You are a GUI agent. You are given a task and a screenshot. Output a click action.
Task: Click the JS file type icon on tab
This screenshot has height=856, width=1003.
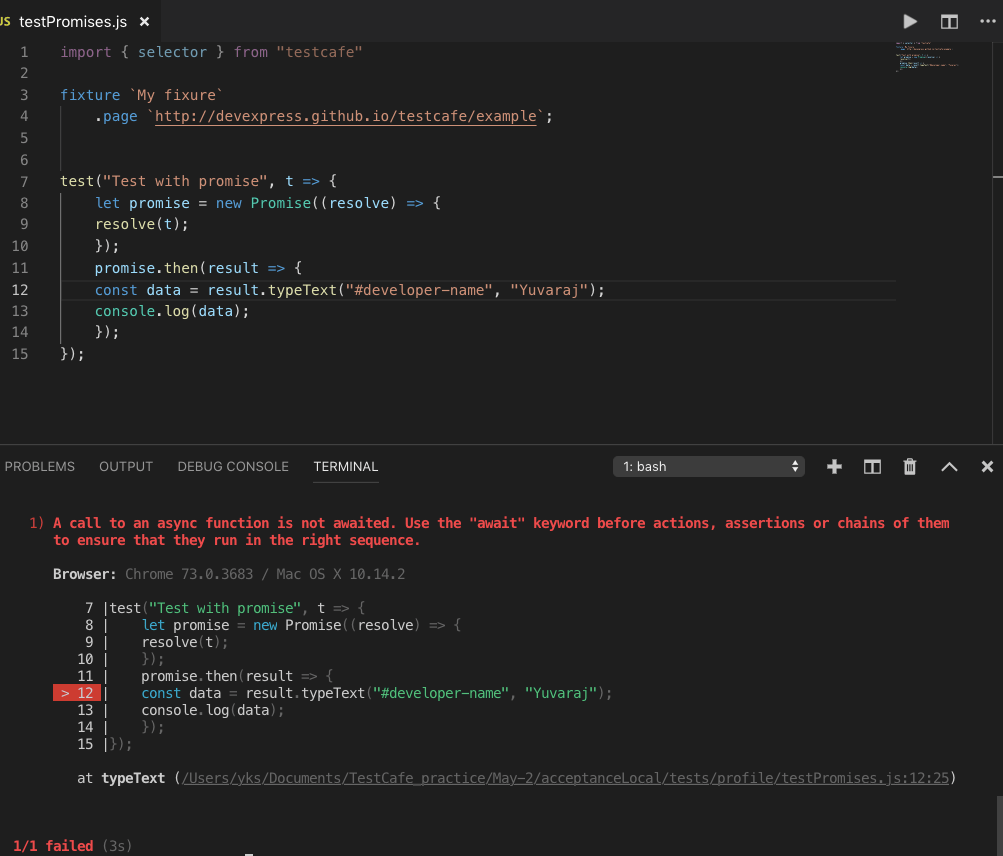(5, 22)
